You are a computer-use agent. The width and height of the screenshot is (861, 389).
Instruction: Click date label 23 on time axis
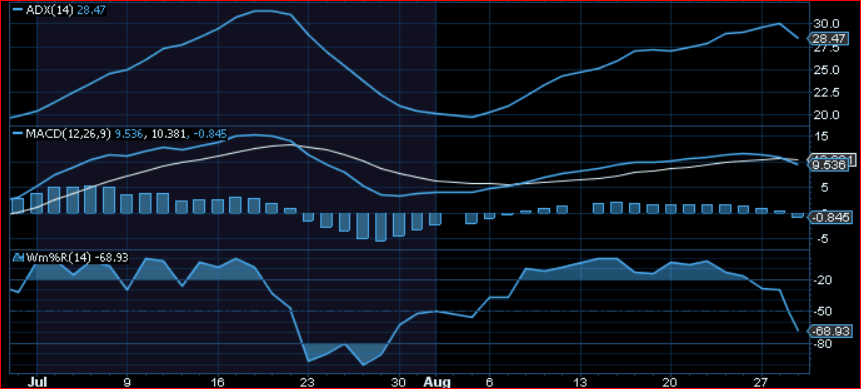pos(308,381)
